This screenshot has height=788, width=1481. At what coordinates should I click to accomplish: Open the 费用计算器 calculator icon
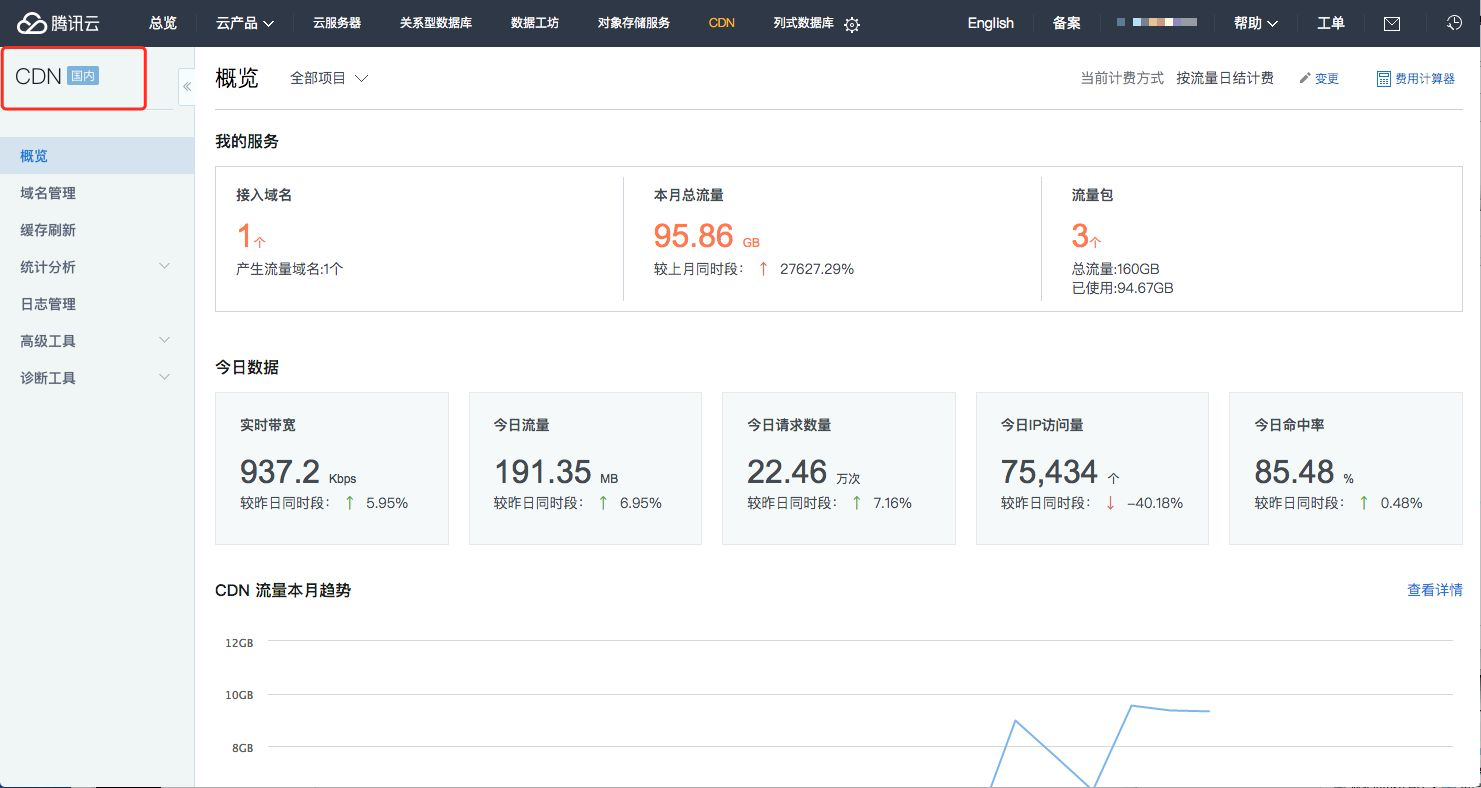(x=1384, y=78)
